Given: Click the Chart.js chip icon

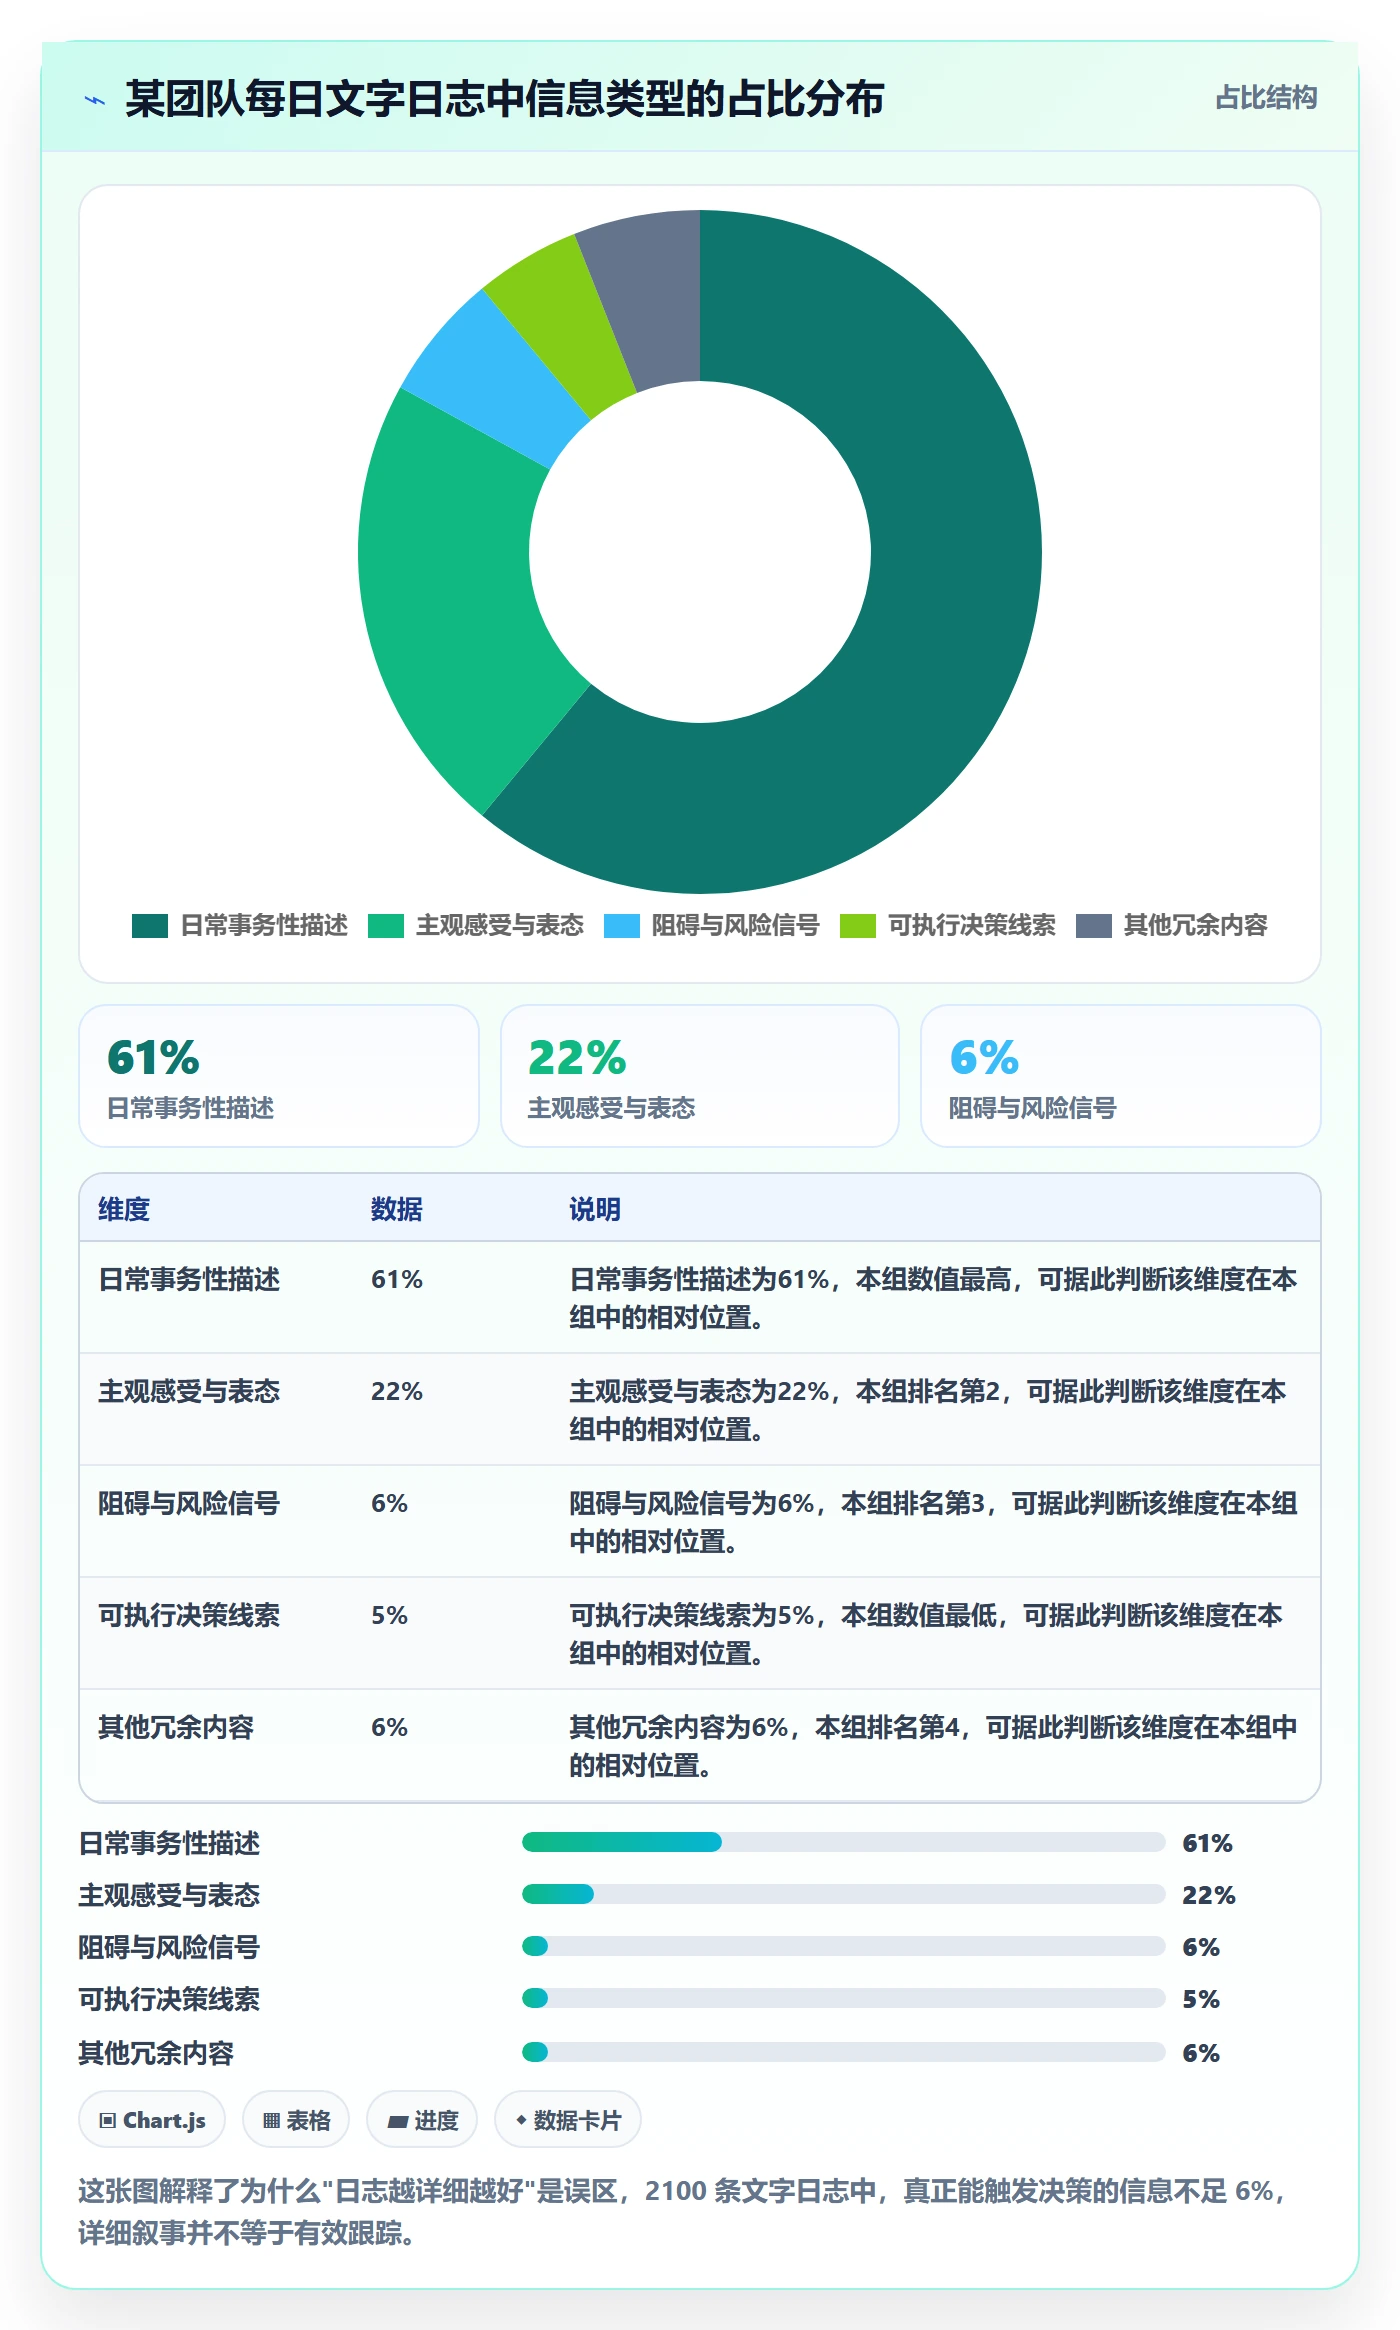Looking at the screenshot, I should pos(108,2121).
